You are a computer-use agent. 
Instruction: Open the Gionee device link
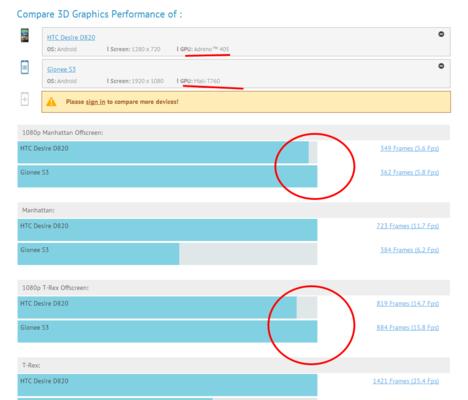(x=61, y=69)
